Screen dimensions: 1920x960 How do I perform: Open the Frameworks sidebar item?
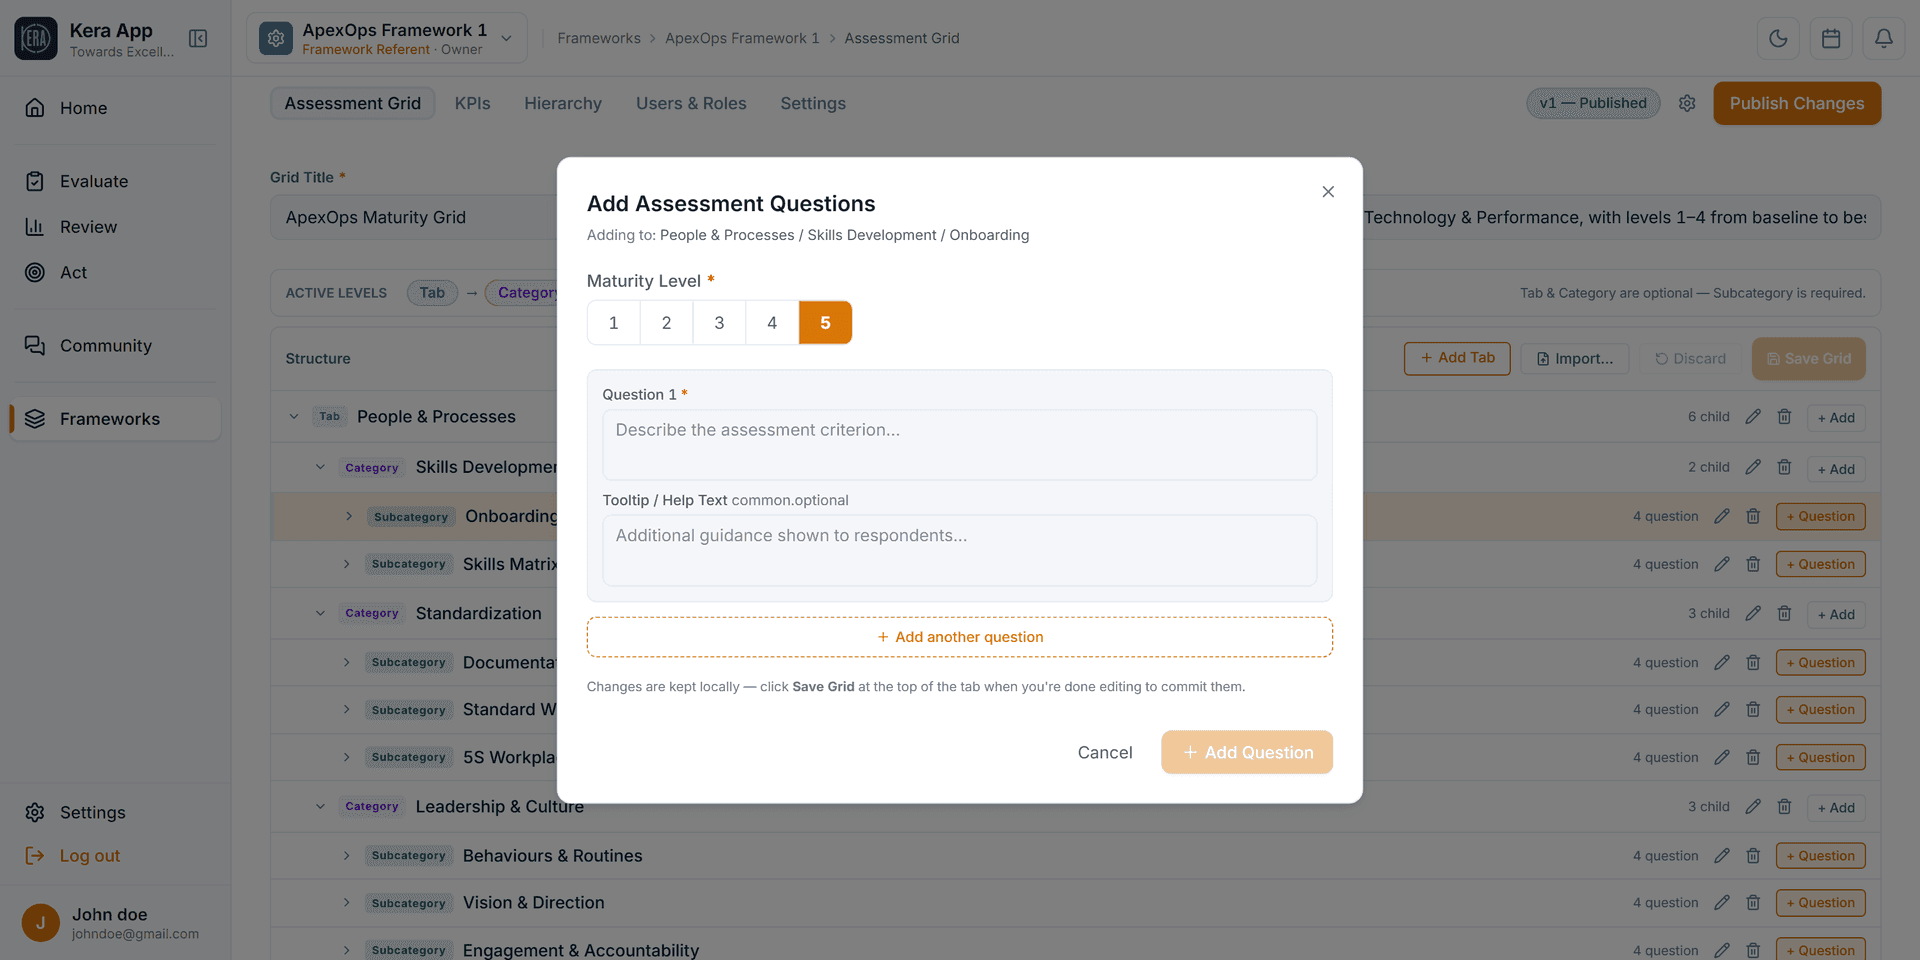click(115, 419)
